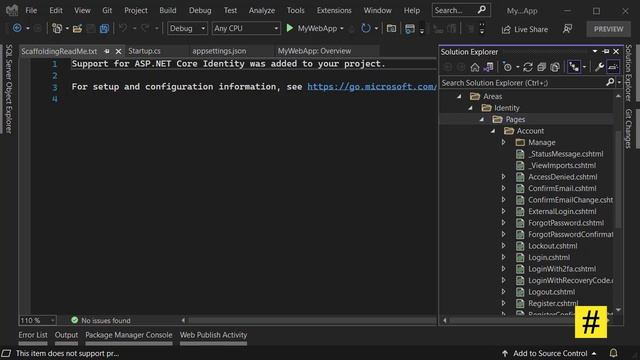Open the Analyze menu

click(262, 10)
